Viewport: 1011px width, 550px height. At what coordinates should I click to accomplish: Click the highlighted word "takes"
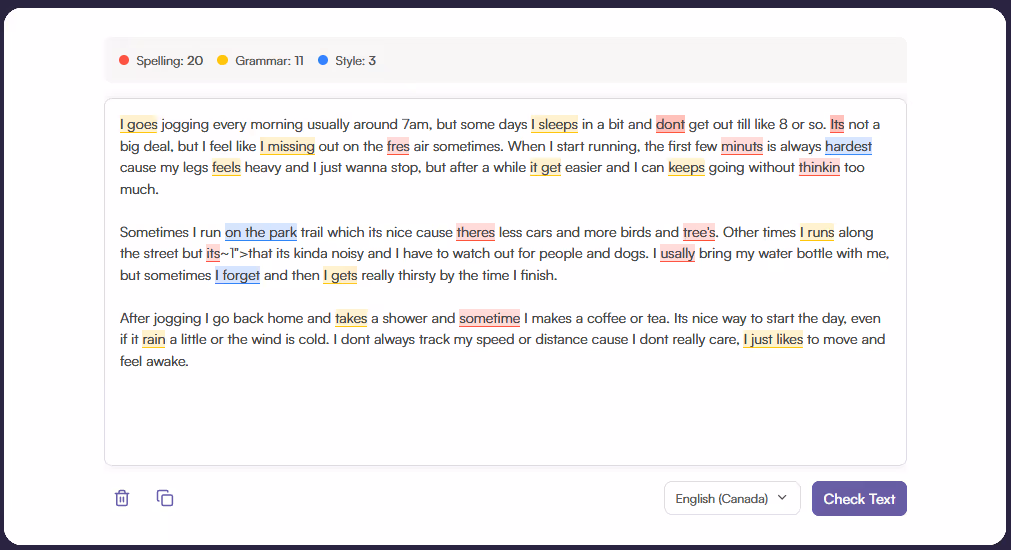pyautogui.click(x=351, y=319)
